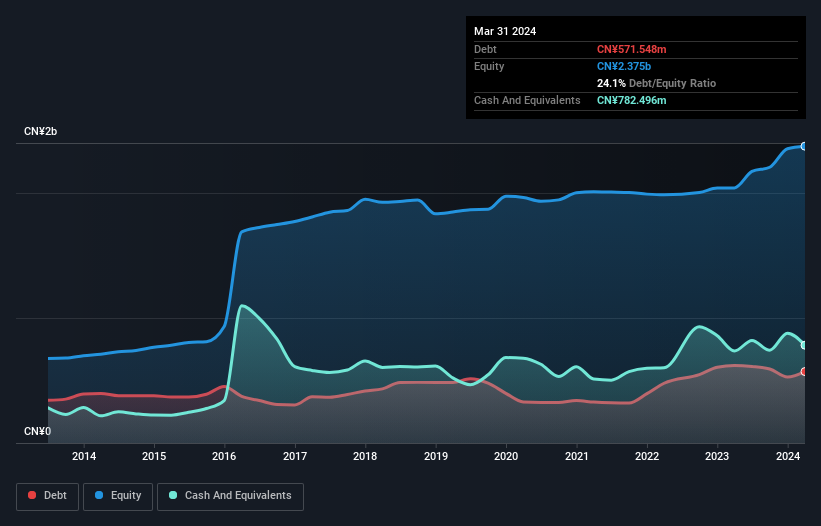This screenshot has width=821, height=526.
Task: Select the Cash endpoint marker on chart
Action: (x=804, y=345)
